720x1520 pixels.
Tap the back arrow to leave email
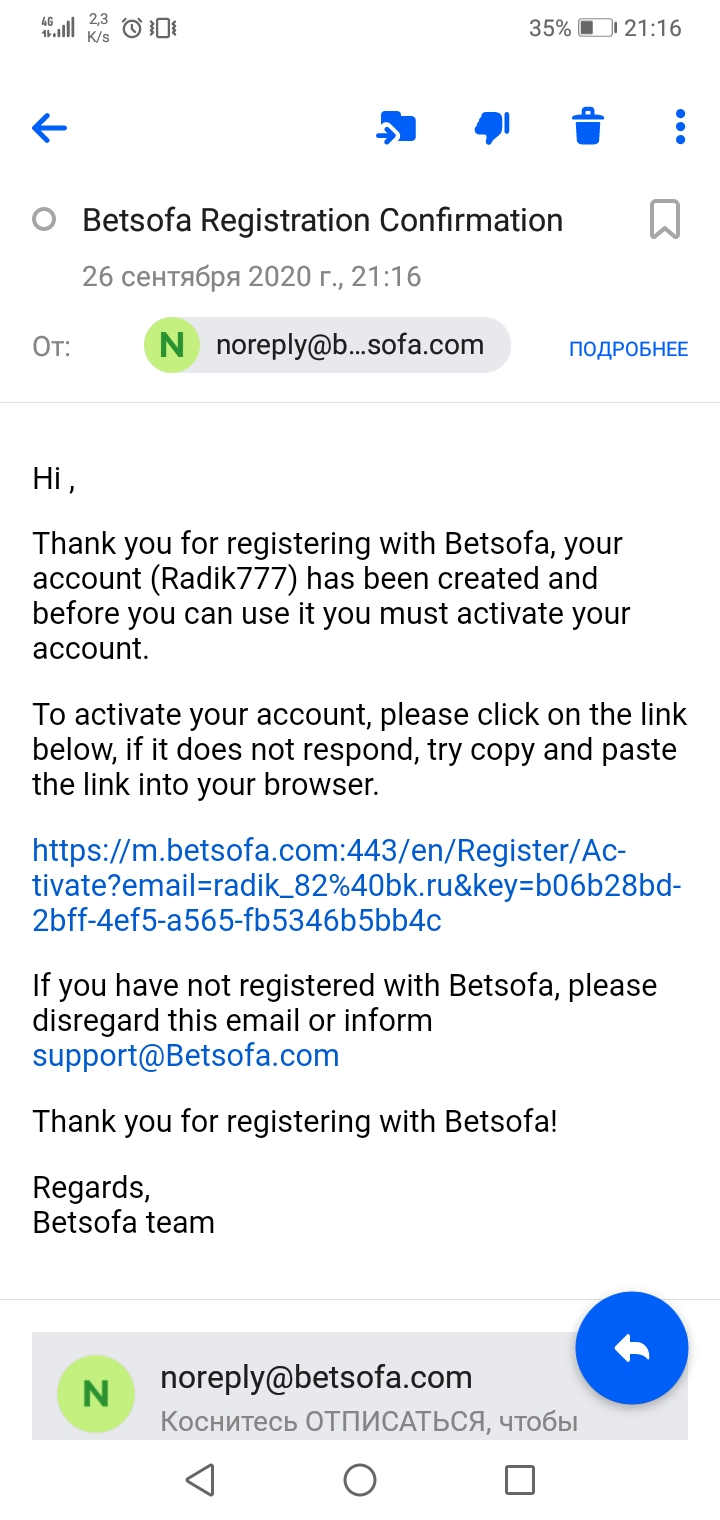(49, 127)
